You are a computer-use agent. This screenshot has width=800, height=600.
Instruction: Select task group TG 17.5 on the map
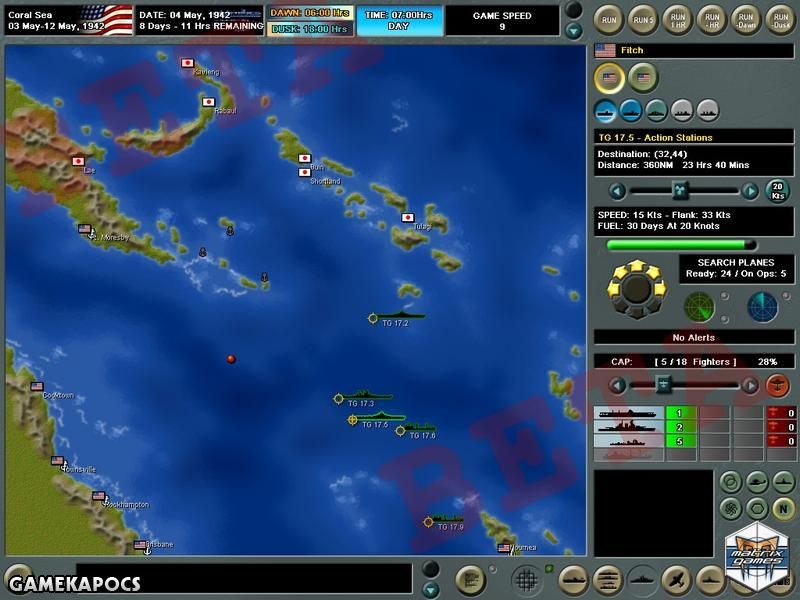point(377,419)
